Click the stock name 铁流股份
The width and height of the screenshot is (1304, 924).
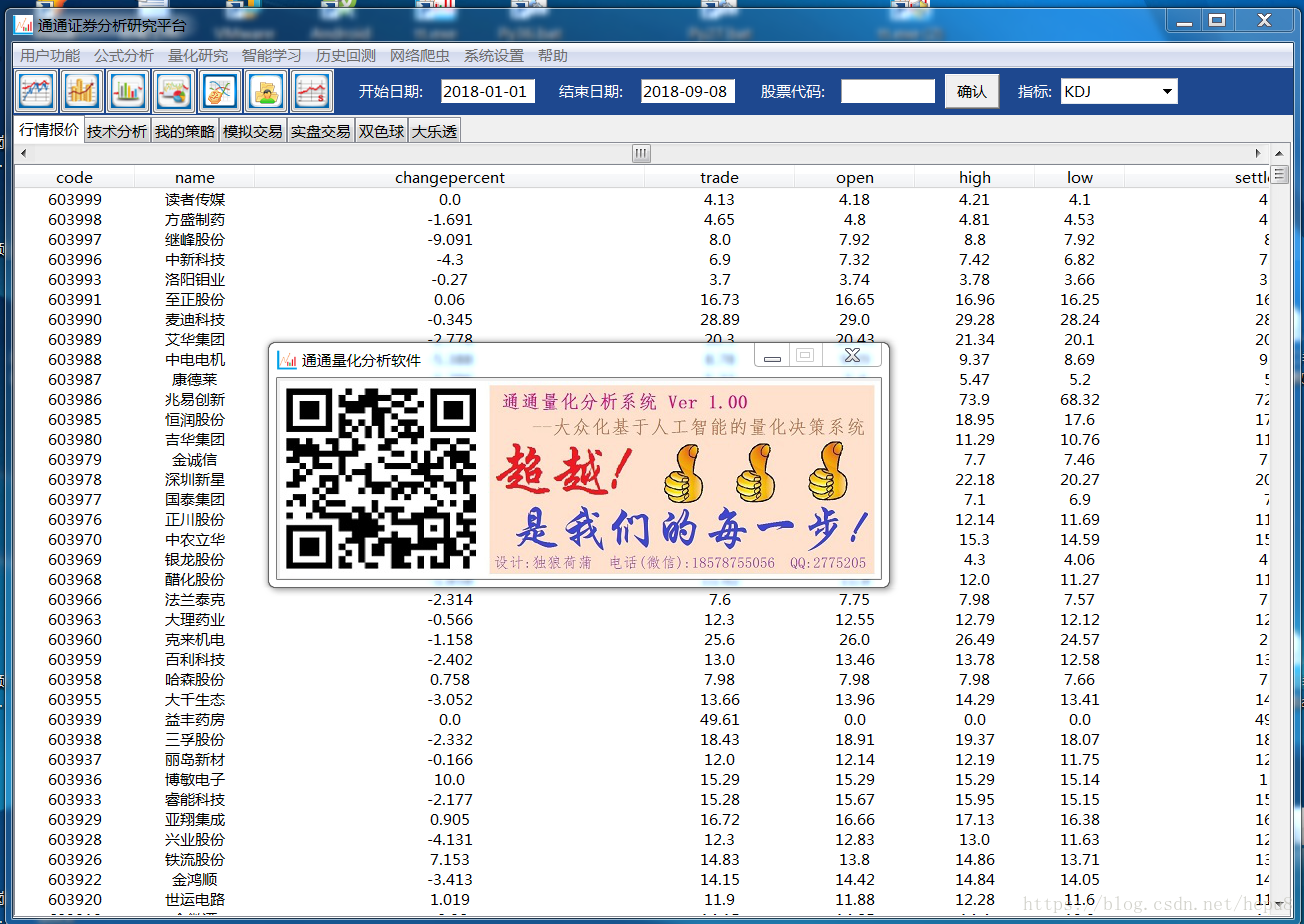click(195, 860)
